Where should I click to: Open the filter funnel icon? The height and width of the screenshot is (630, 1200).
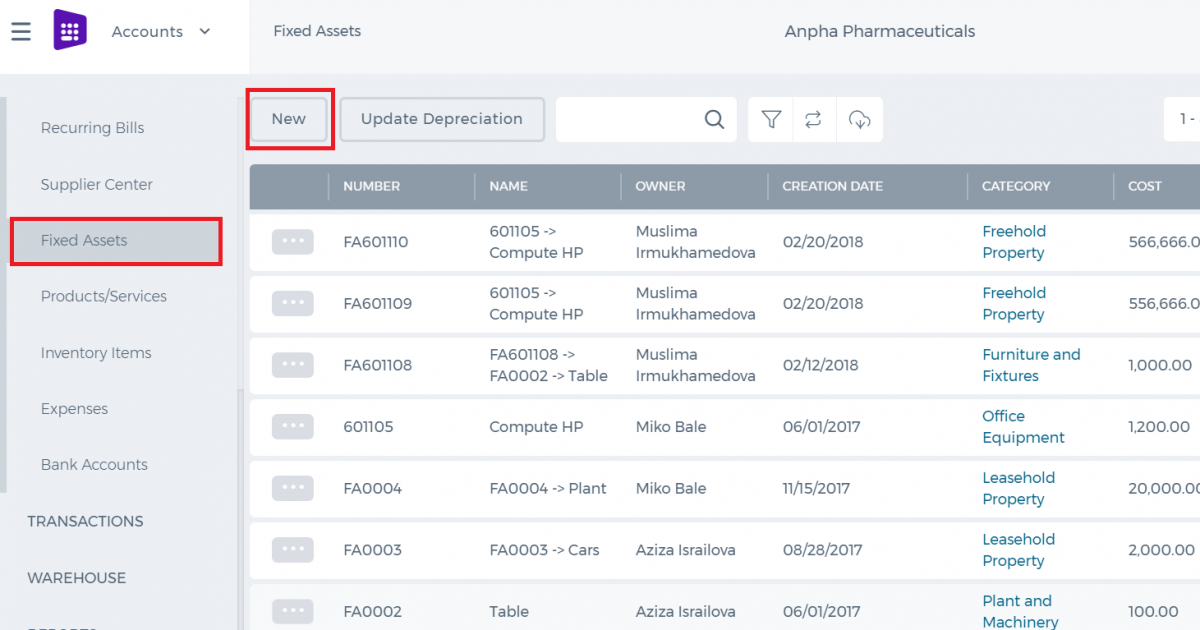click(x=771, y=120)
